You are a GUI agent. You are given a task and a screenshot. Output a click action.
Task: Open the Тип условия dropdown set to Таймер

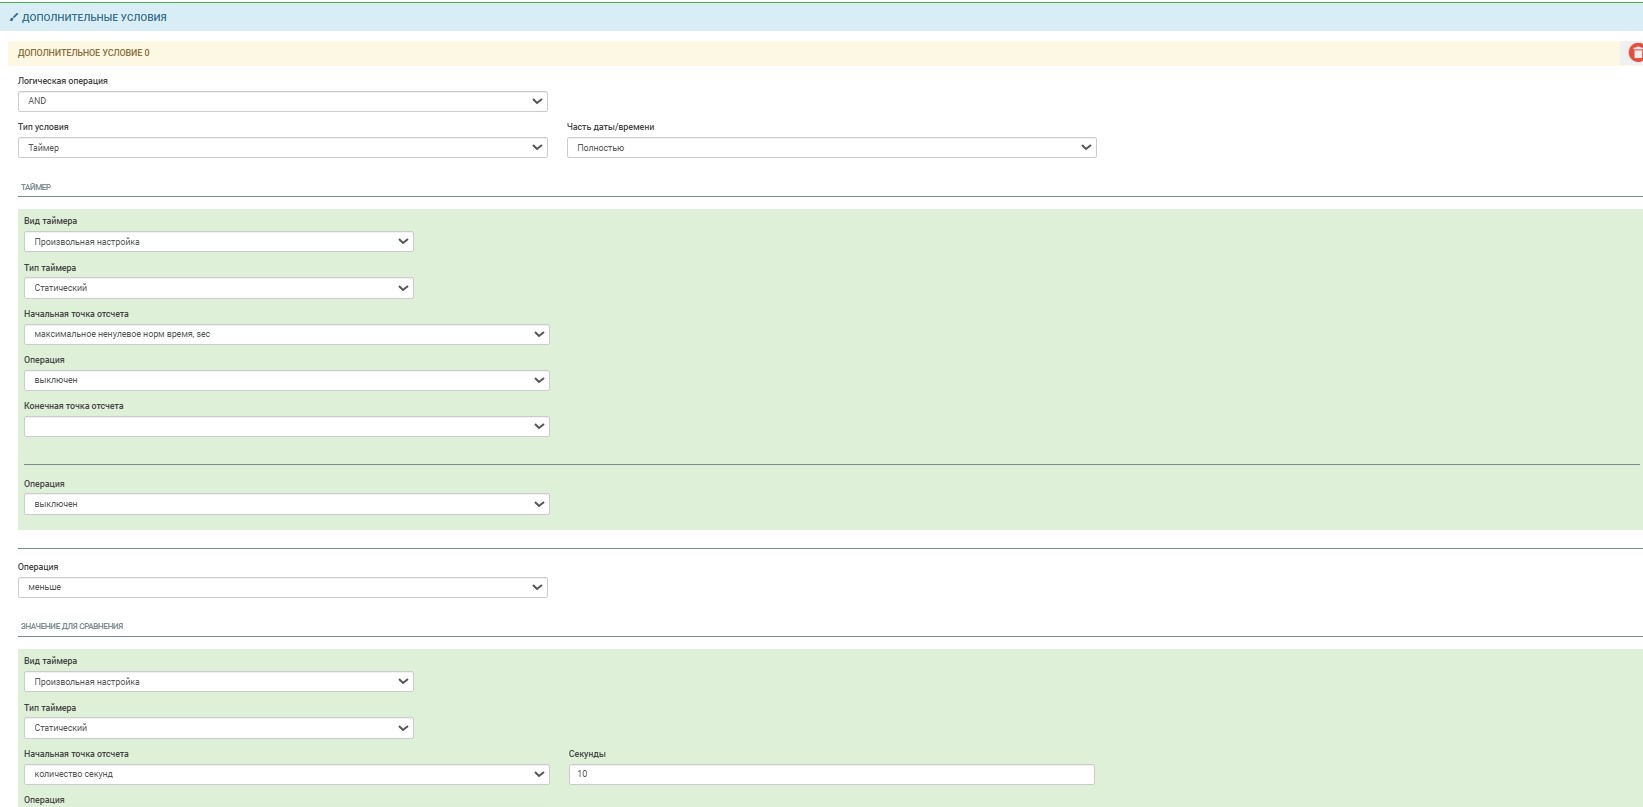pyautogui.click(x=282, y=148)
